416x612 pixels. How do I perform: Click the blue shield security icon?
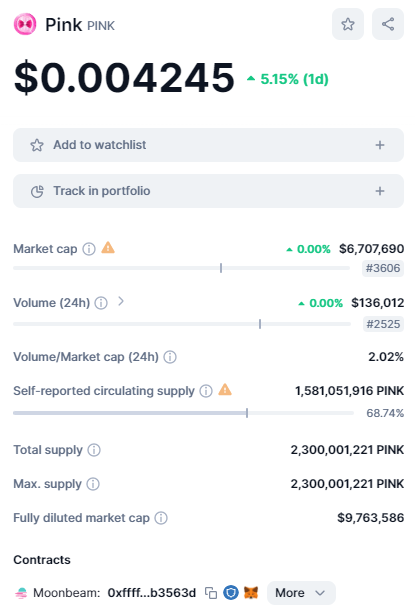231,593
